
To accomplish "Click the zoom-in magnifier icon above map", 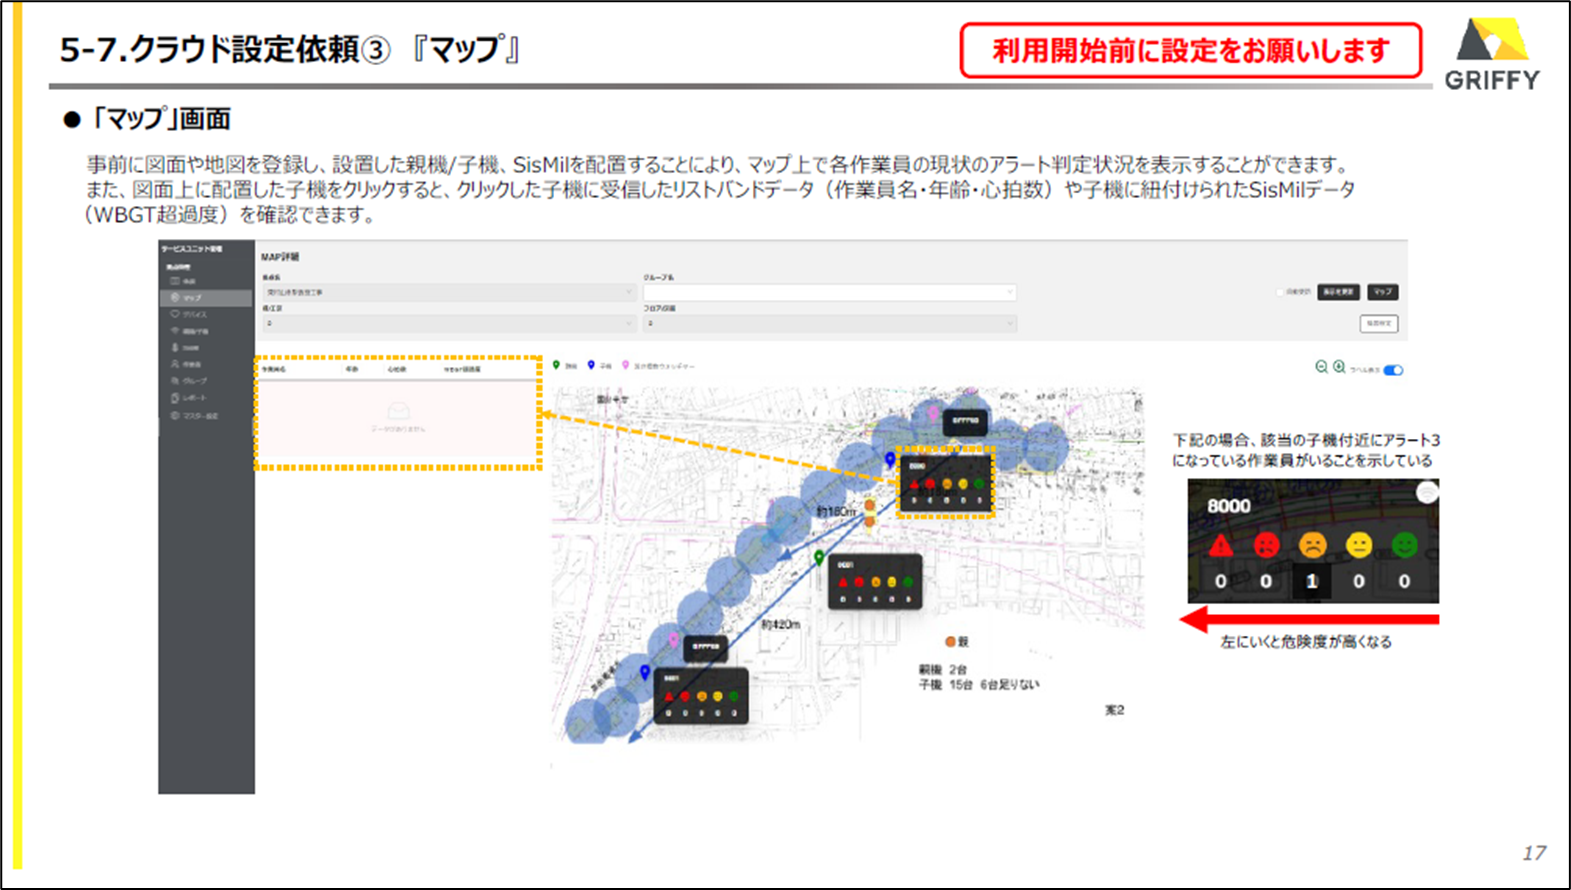I will click(x=1339, y=367).
